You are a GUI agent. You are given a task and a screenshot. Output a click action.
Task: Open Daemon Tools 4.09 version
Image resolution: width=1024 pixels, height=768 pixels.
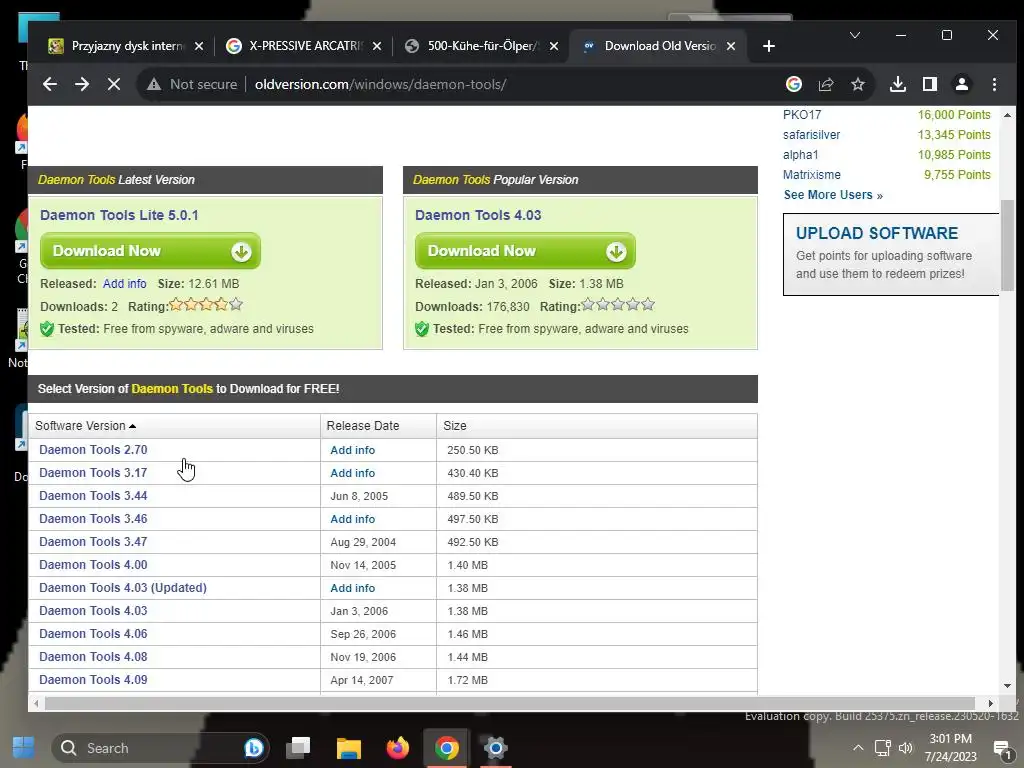pyautogui.click(x=93, y=680)
